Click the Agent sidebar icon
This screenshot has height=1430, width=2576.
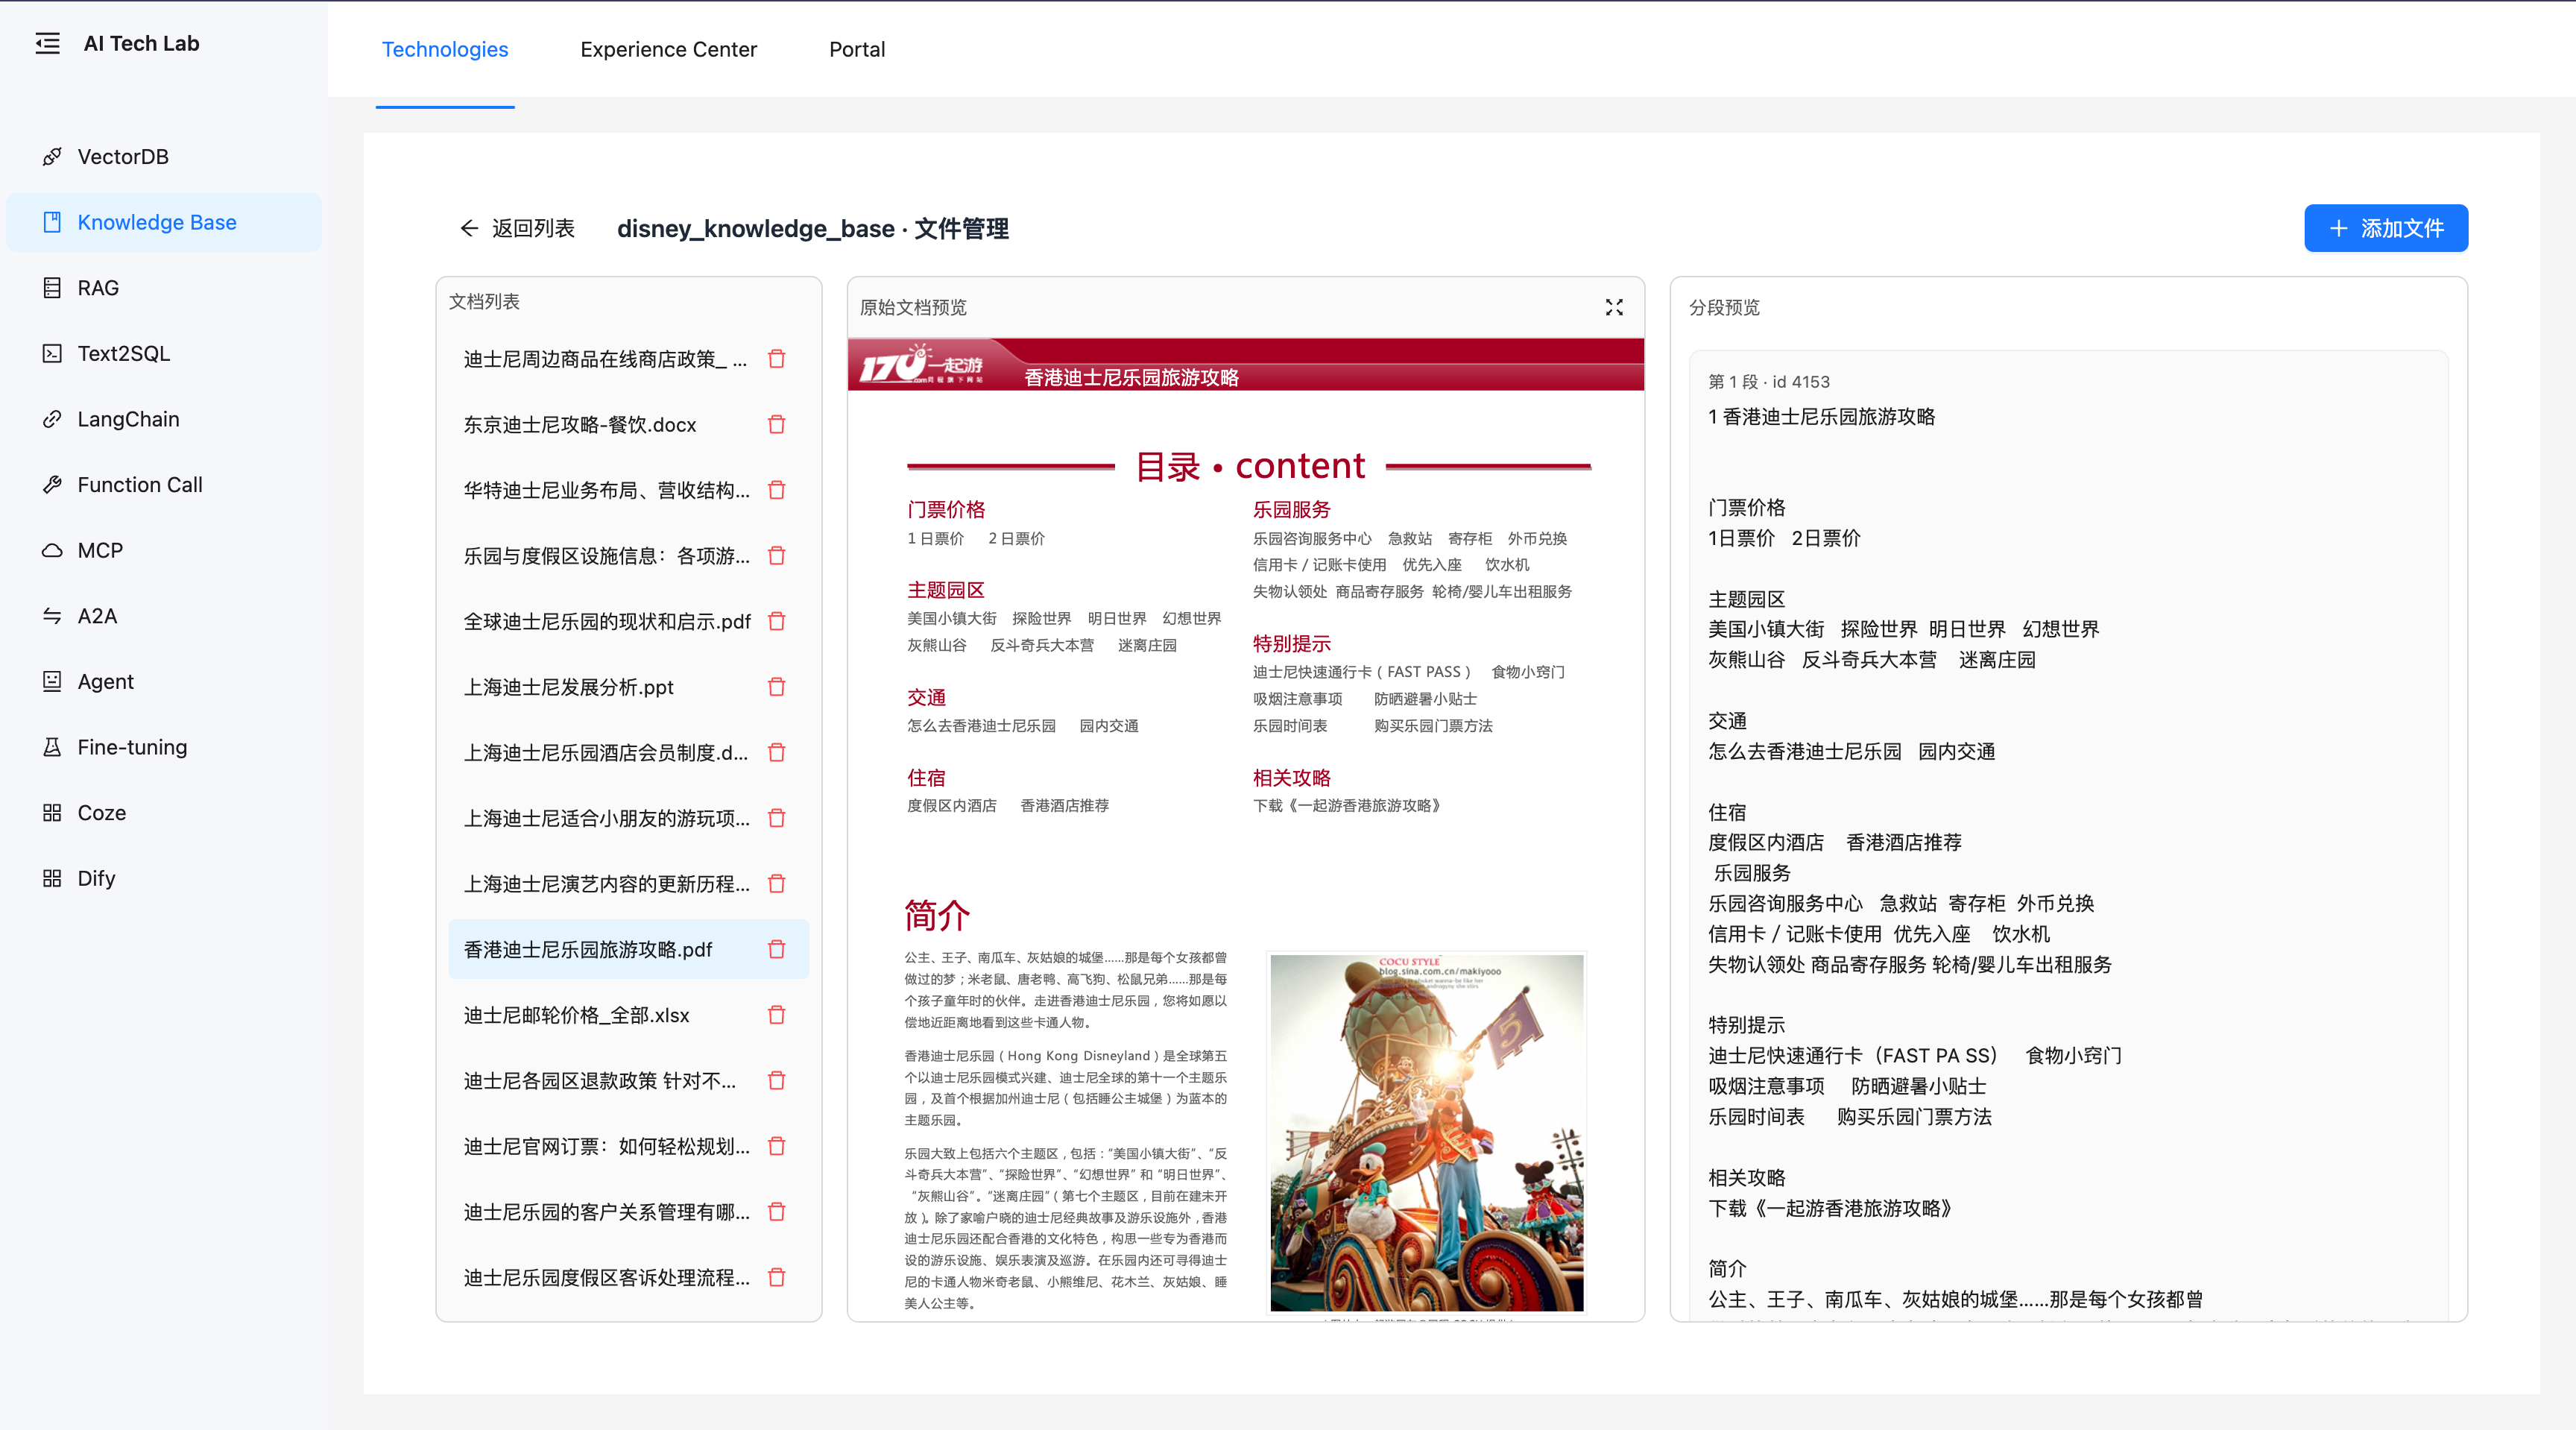point(52,681)
